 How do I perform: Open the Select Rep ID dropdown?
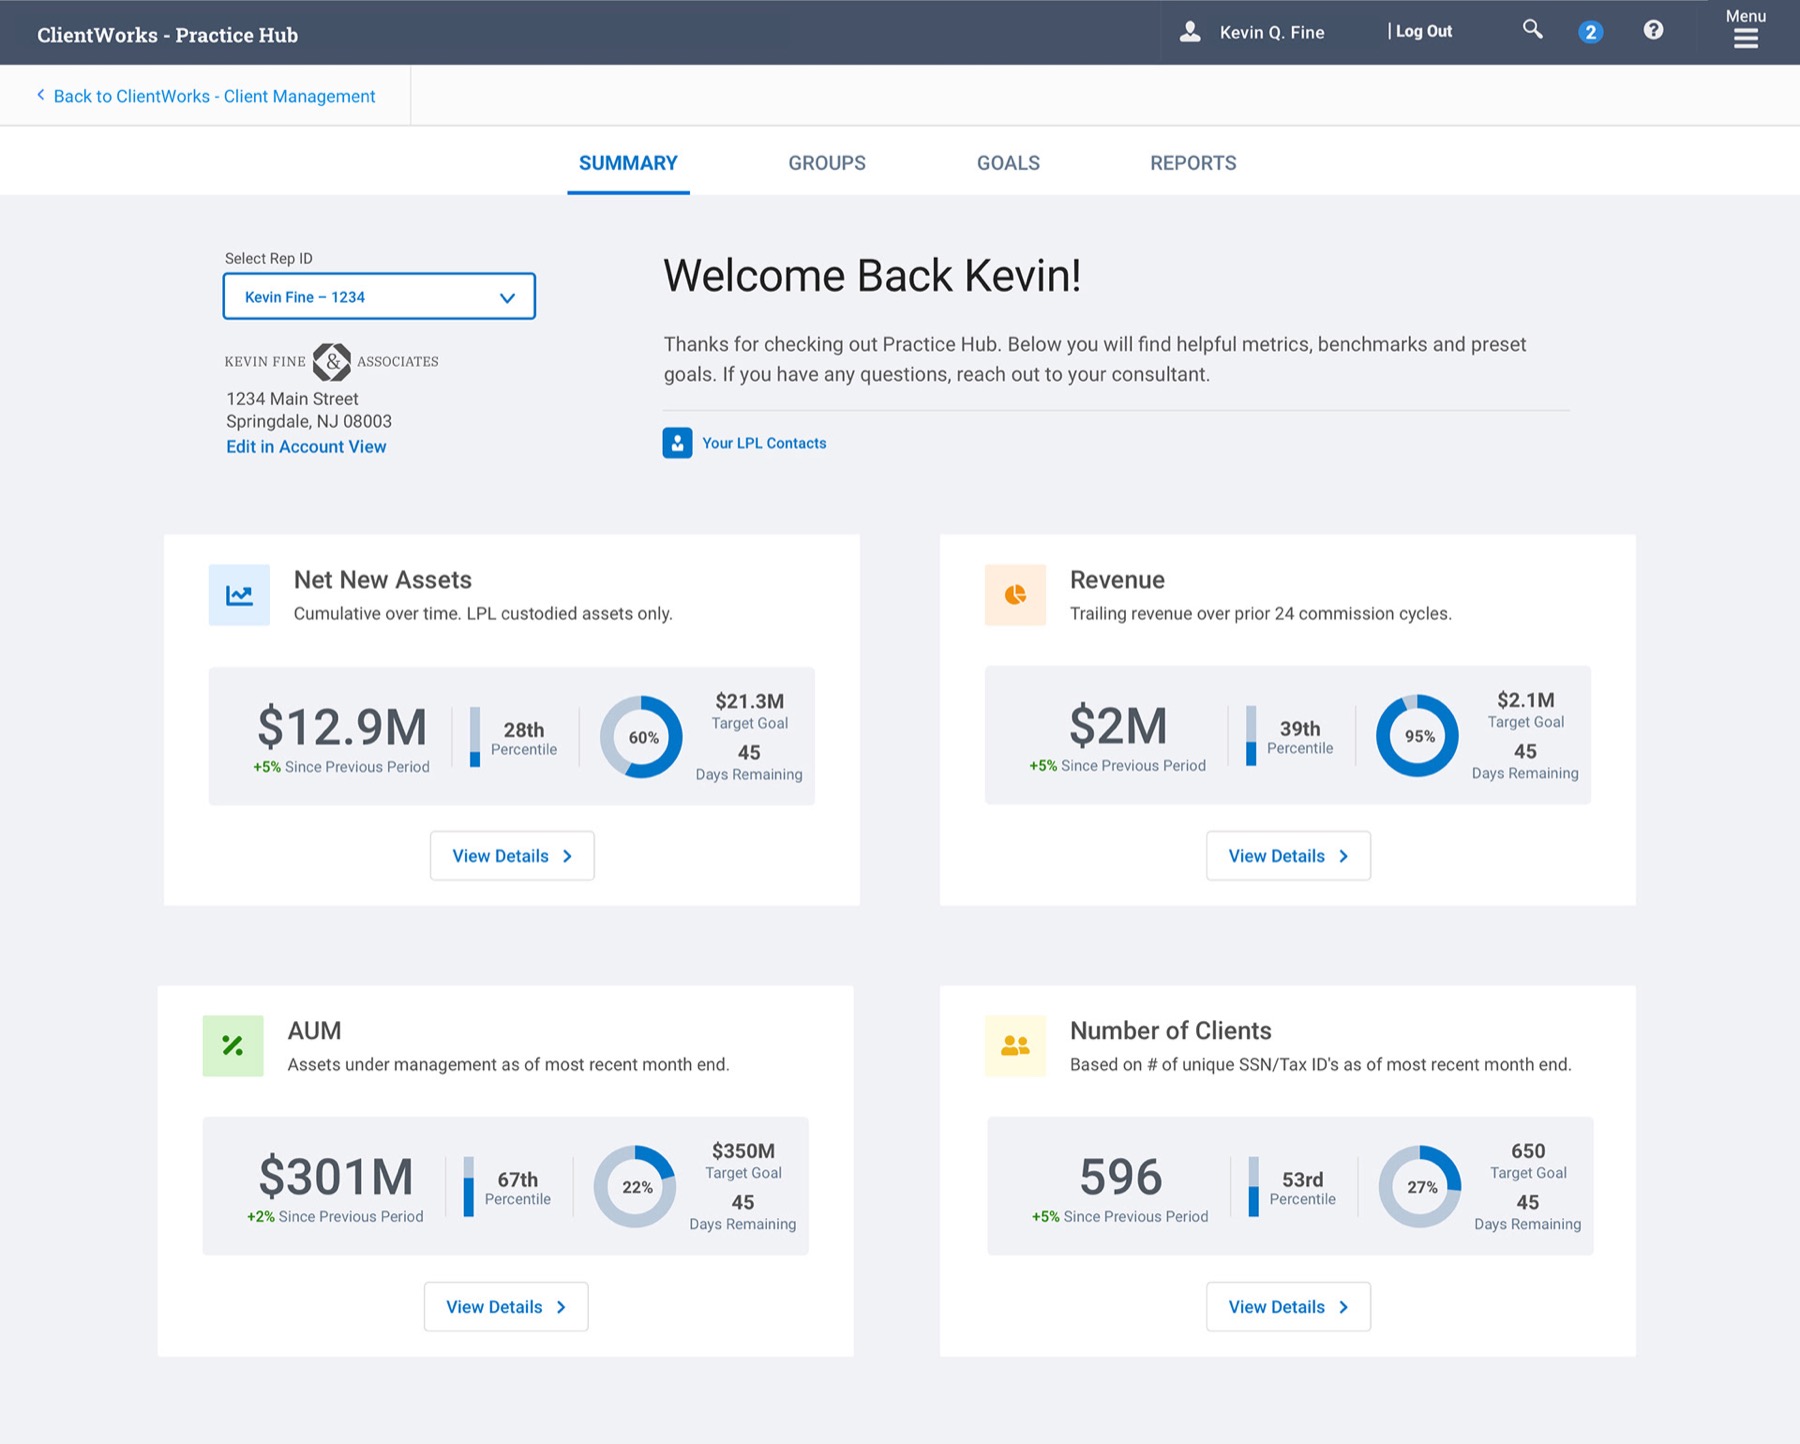click(x=379, y=297)
